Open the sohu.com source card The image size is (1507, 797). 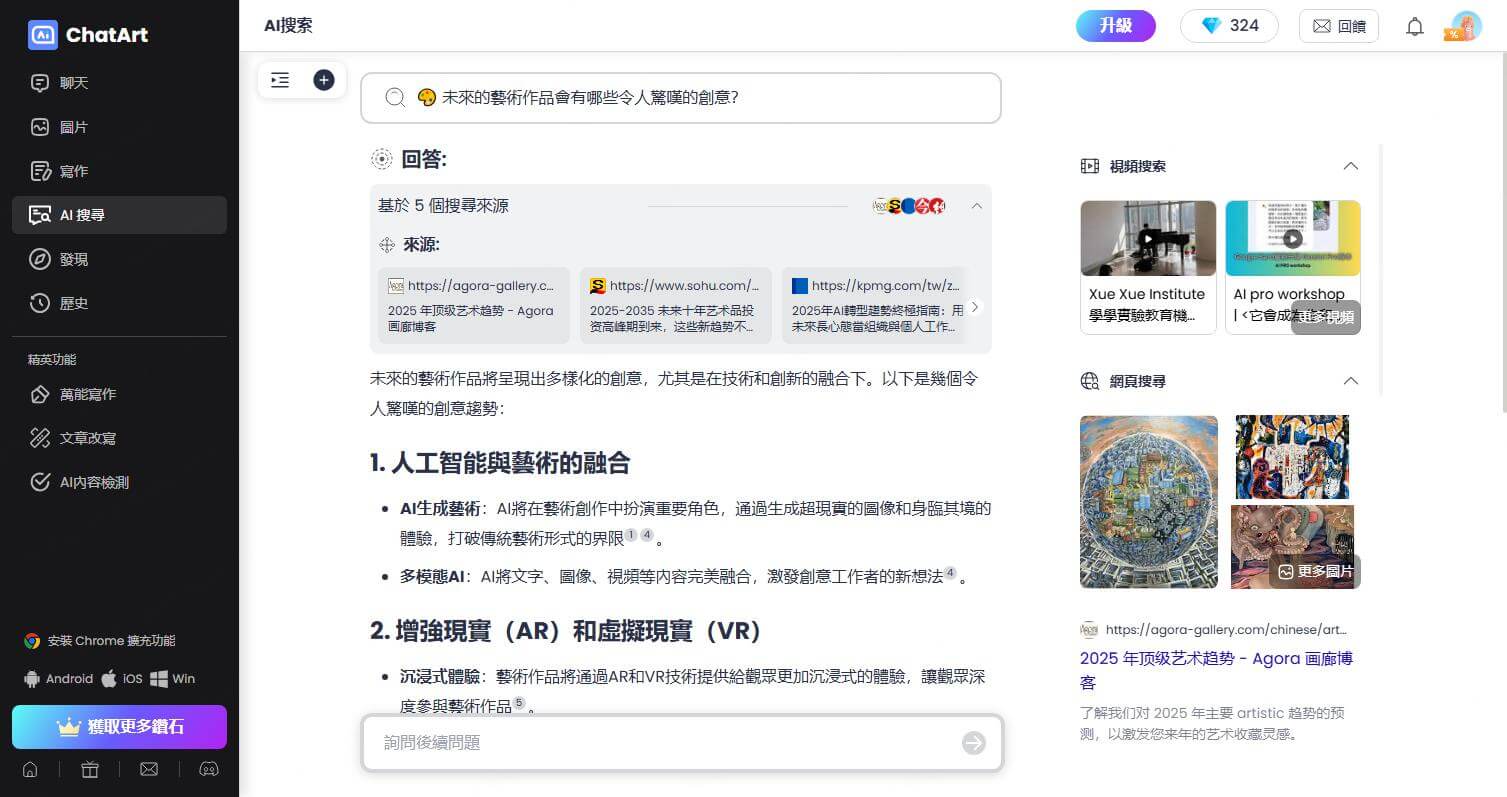(676, 305)
